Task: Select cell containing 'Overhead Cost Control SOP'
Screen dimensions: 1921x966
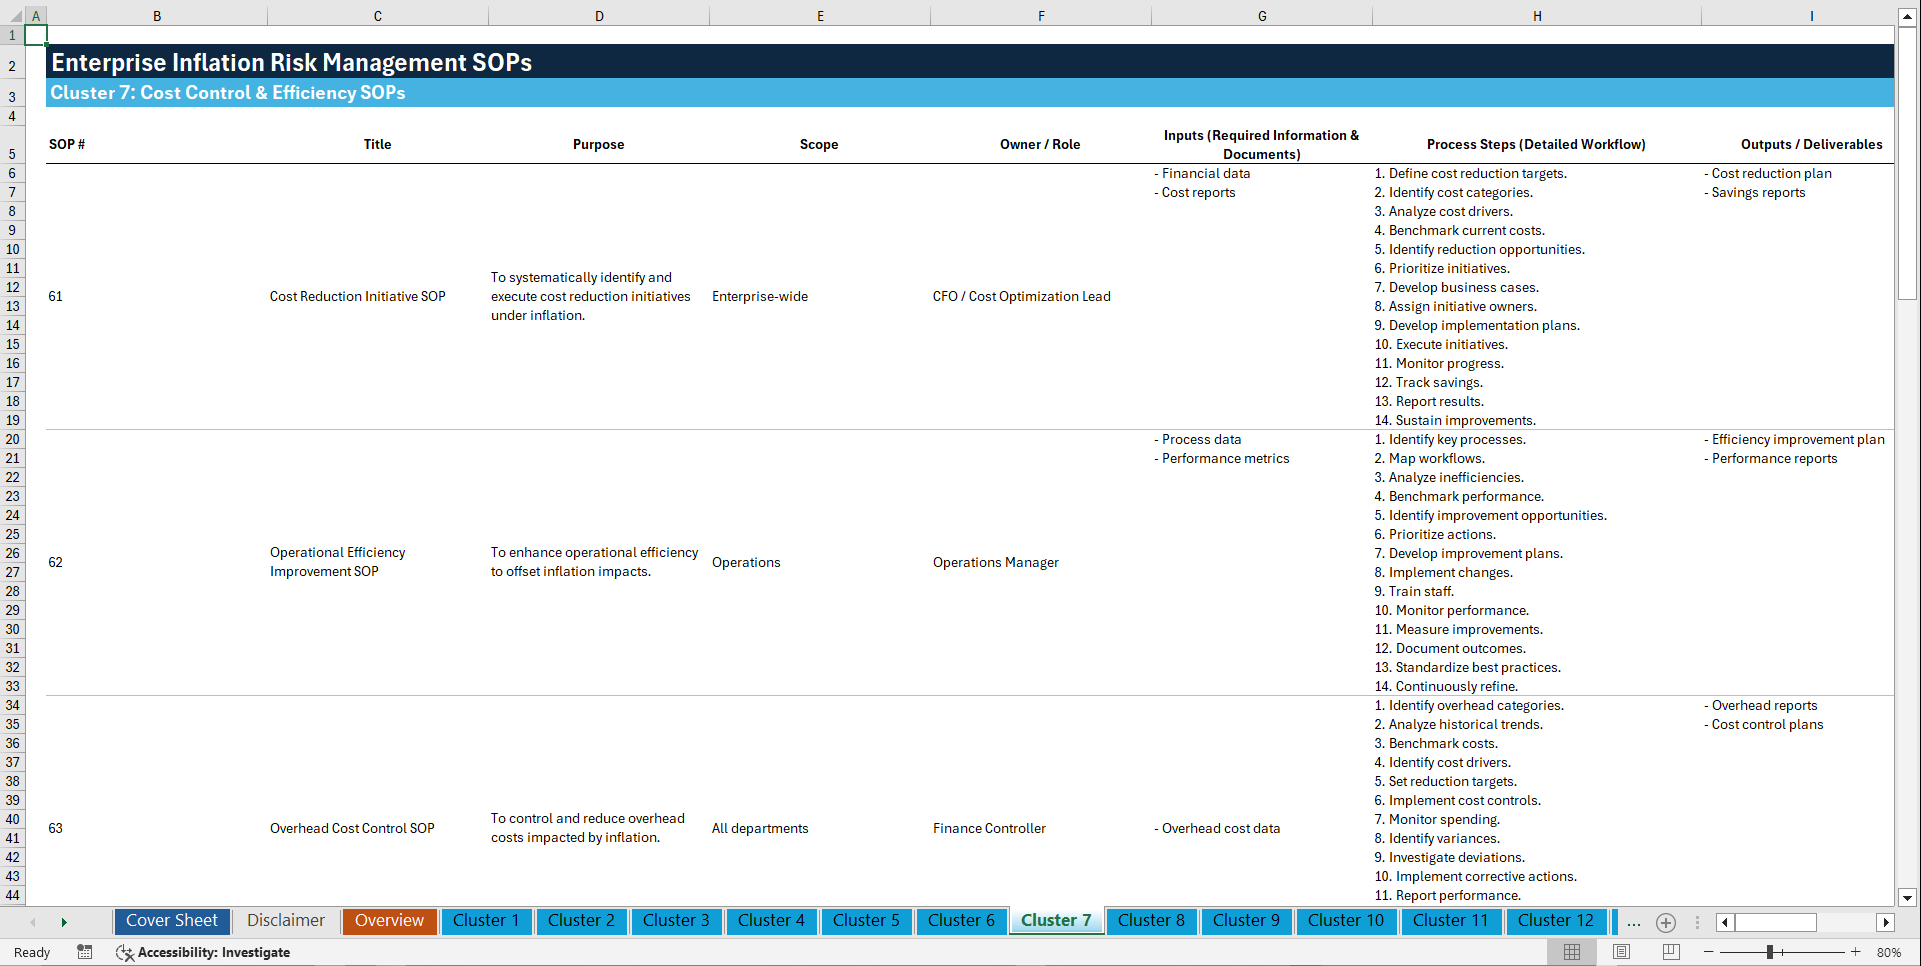Action: pos(352,828)
